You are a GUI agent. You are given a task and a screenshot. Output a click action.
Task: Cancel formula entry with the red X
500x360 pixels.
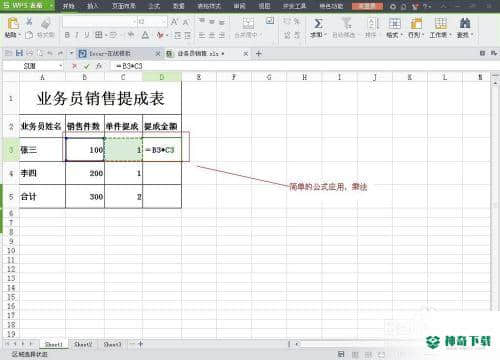(x=75, y=66)
